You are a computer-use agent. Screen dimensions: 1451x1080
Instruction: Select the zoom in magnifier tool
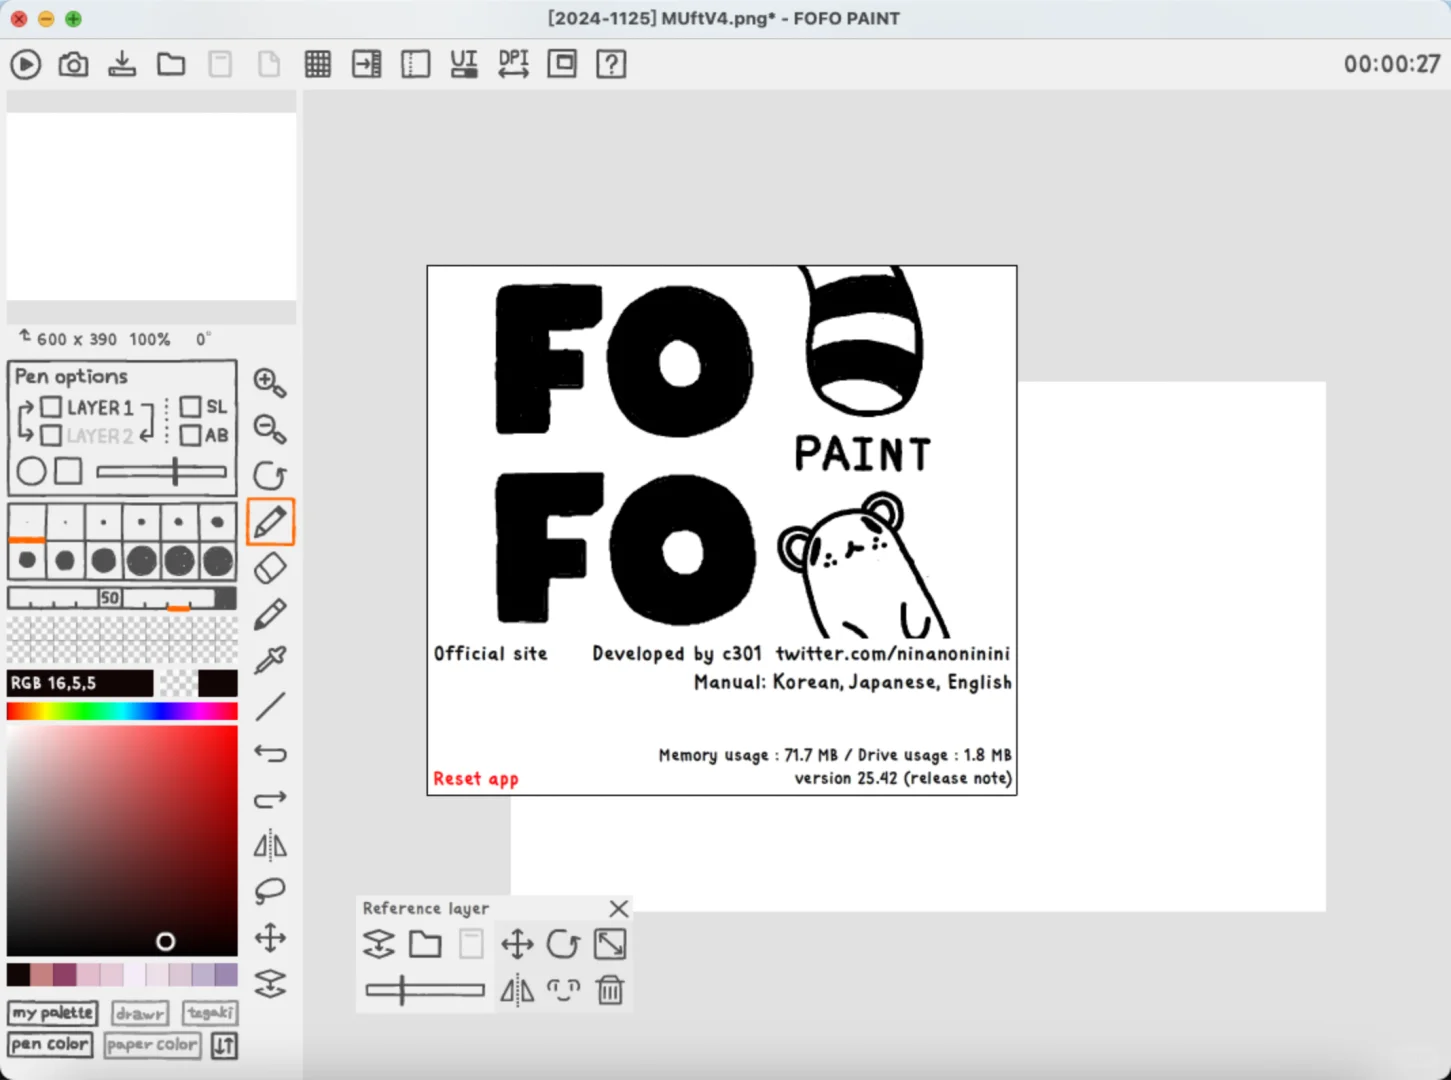pyautogui.click(x=270, y=382)
